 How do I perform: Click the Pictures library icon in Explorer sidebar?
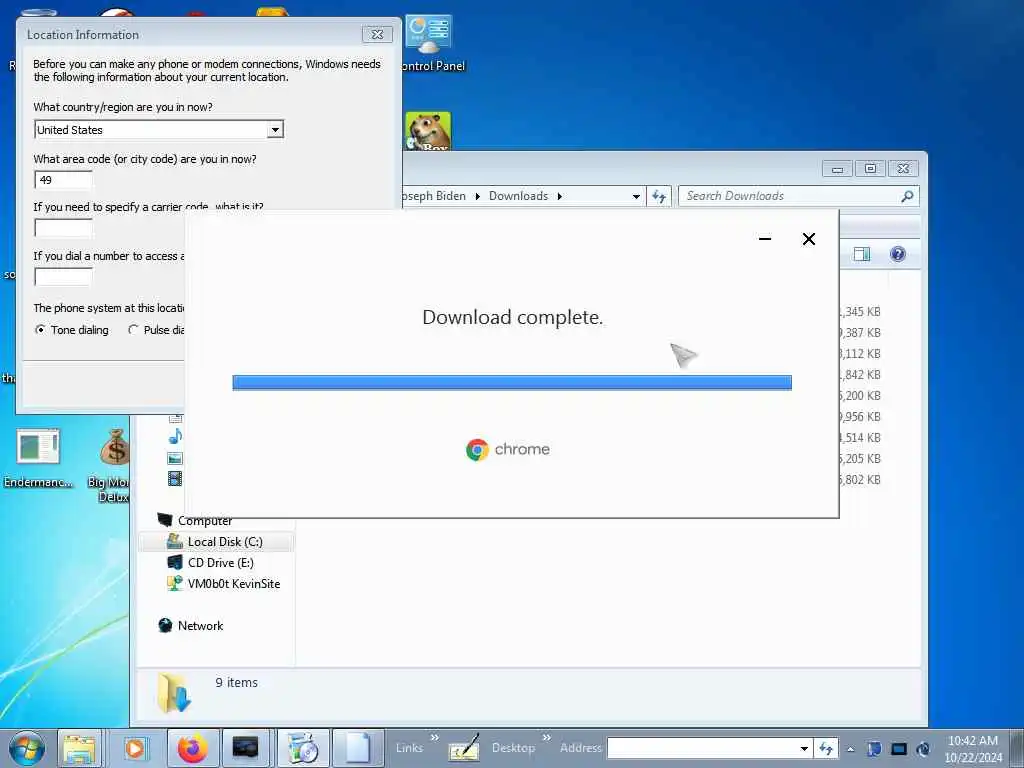tap(174, 458)
